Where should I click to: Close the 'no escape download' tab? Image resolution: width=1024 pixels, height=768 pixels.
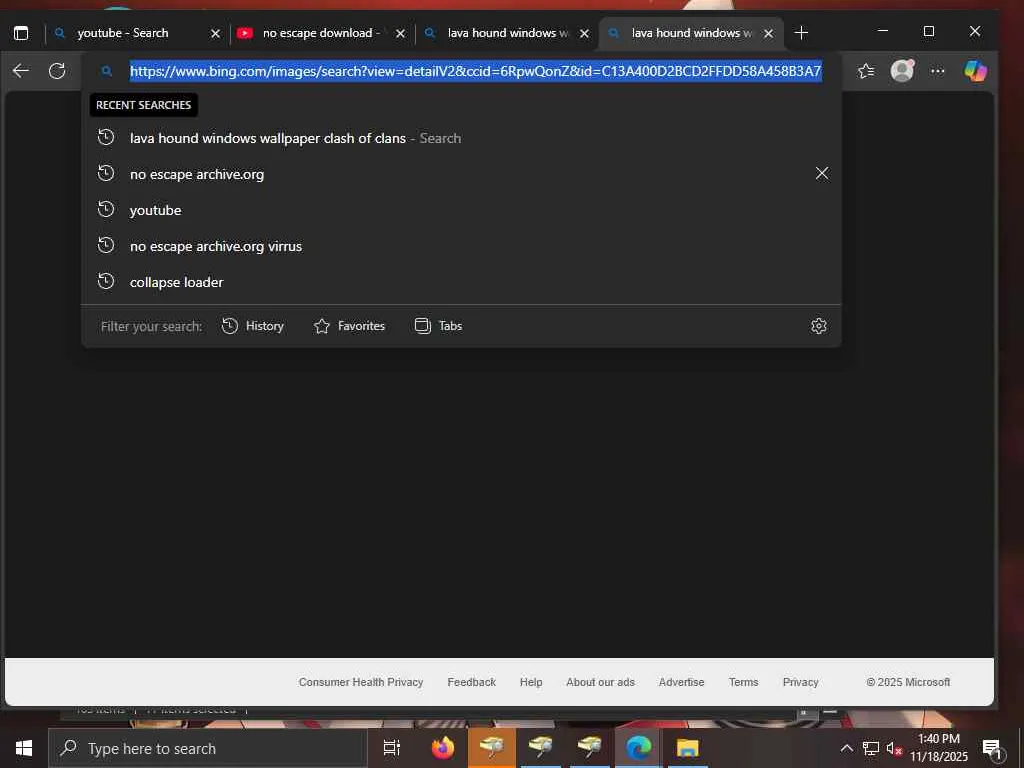400,33
